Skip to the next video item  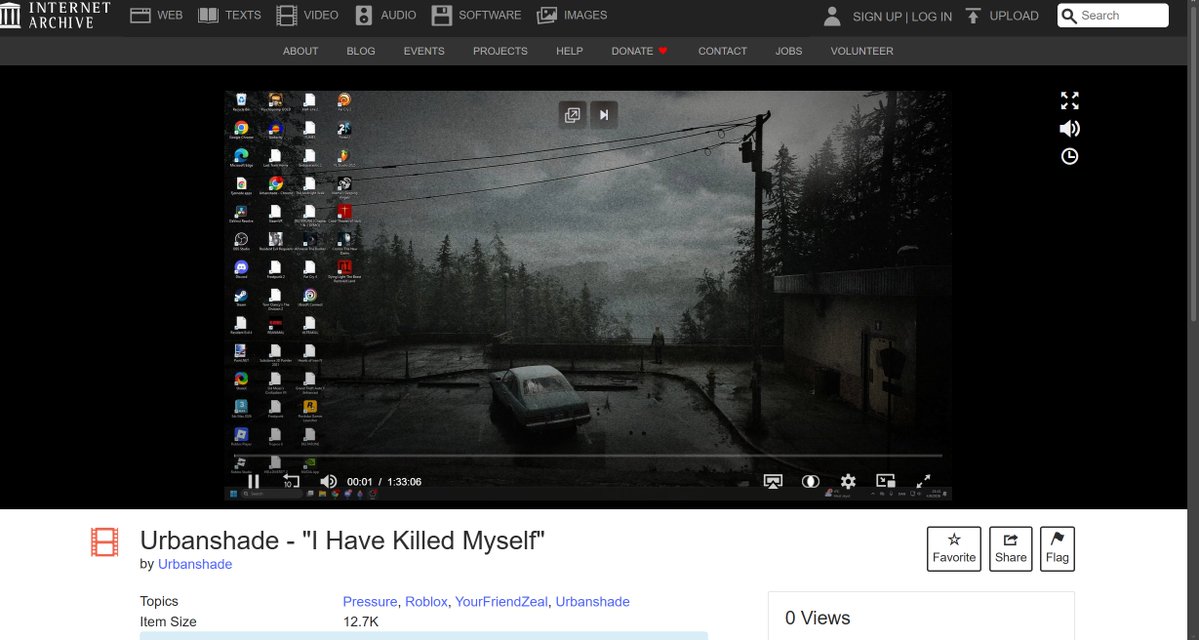(x=603, y=115)
